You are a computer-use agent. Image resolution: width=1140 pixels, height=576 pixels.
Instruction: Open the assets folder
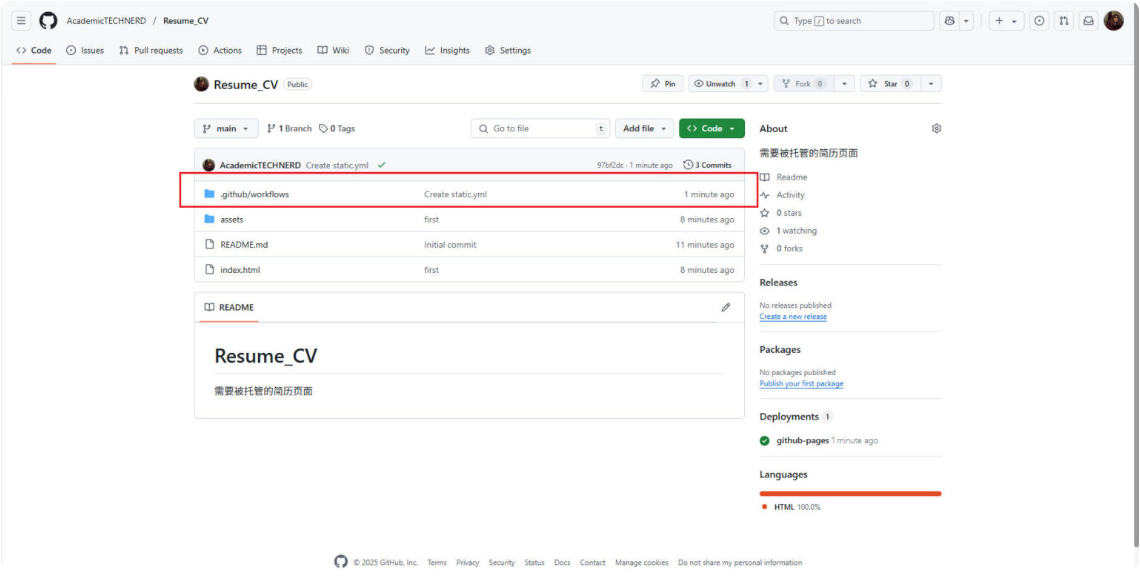pos(231,220)
